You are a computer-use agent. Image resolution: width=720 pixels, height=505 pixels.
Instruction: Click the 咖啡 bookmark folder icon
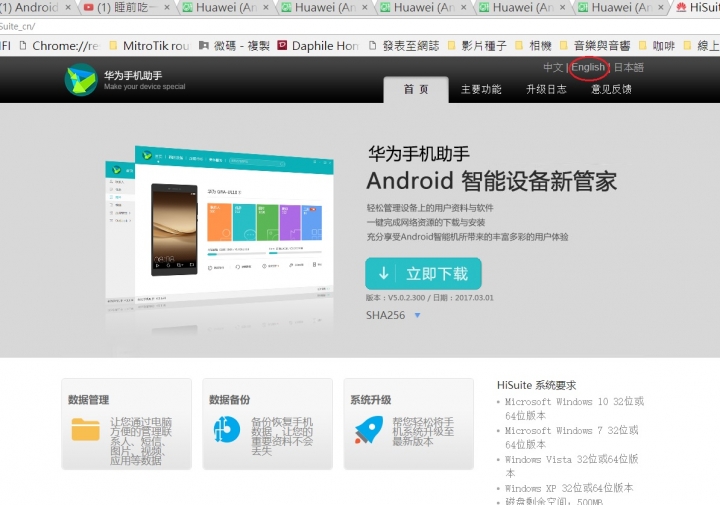[x=643, y=45]
